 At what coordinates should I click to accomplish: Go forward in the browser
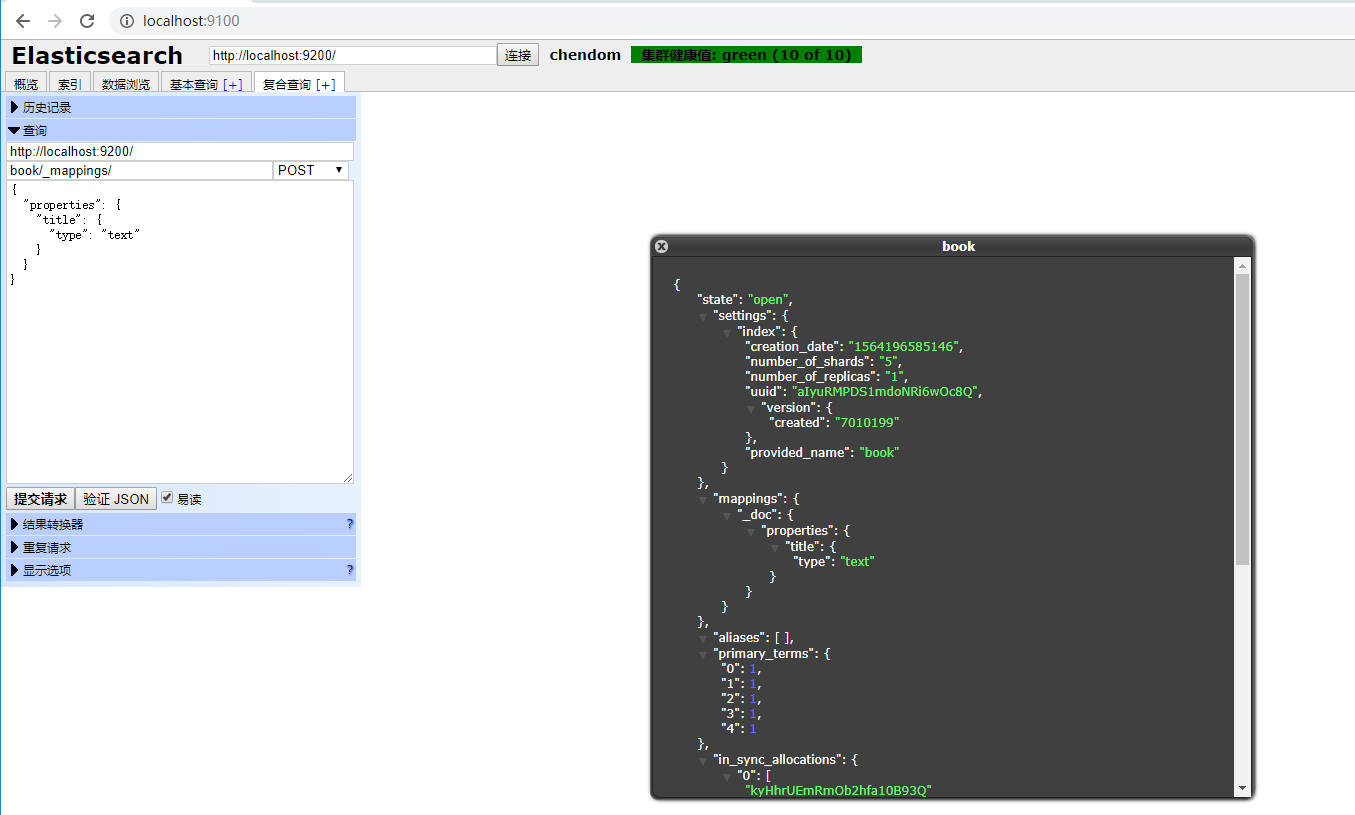pyautogui.click(x=54, y=20)
